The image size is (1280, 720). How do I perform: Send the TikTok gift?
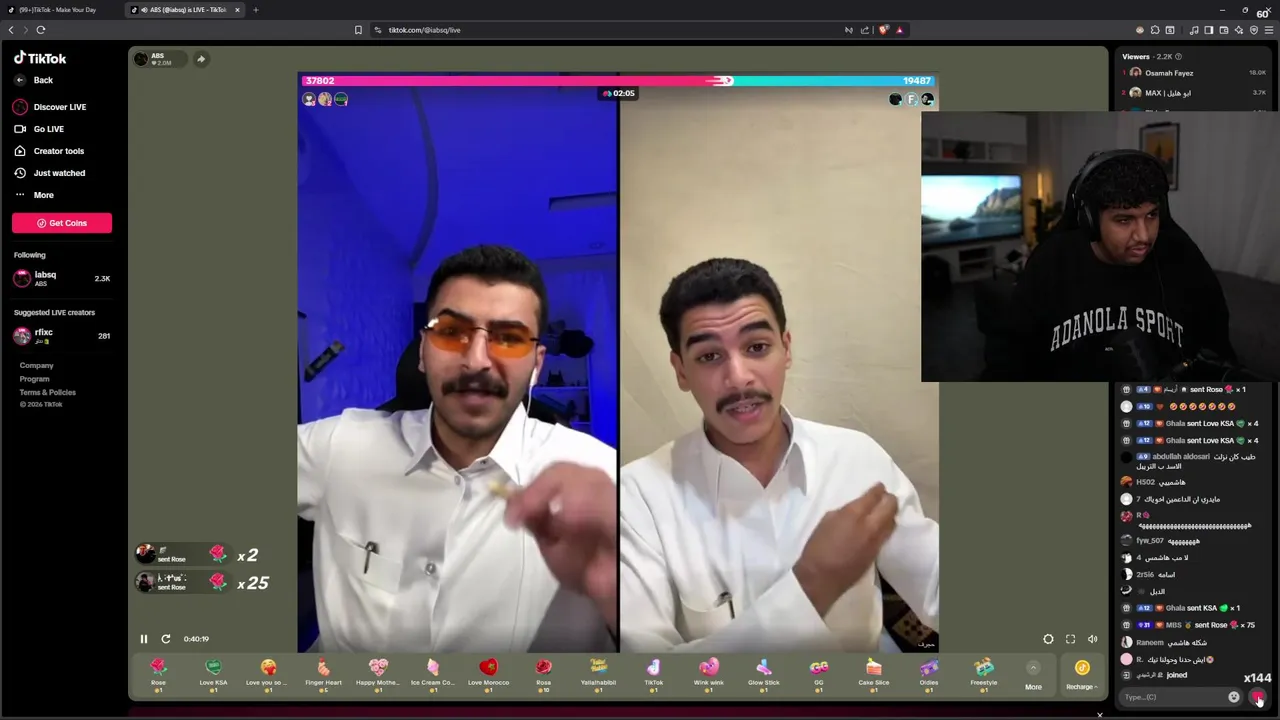(x=653, y=674)
